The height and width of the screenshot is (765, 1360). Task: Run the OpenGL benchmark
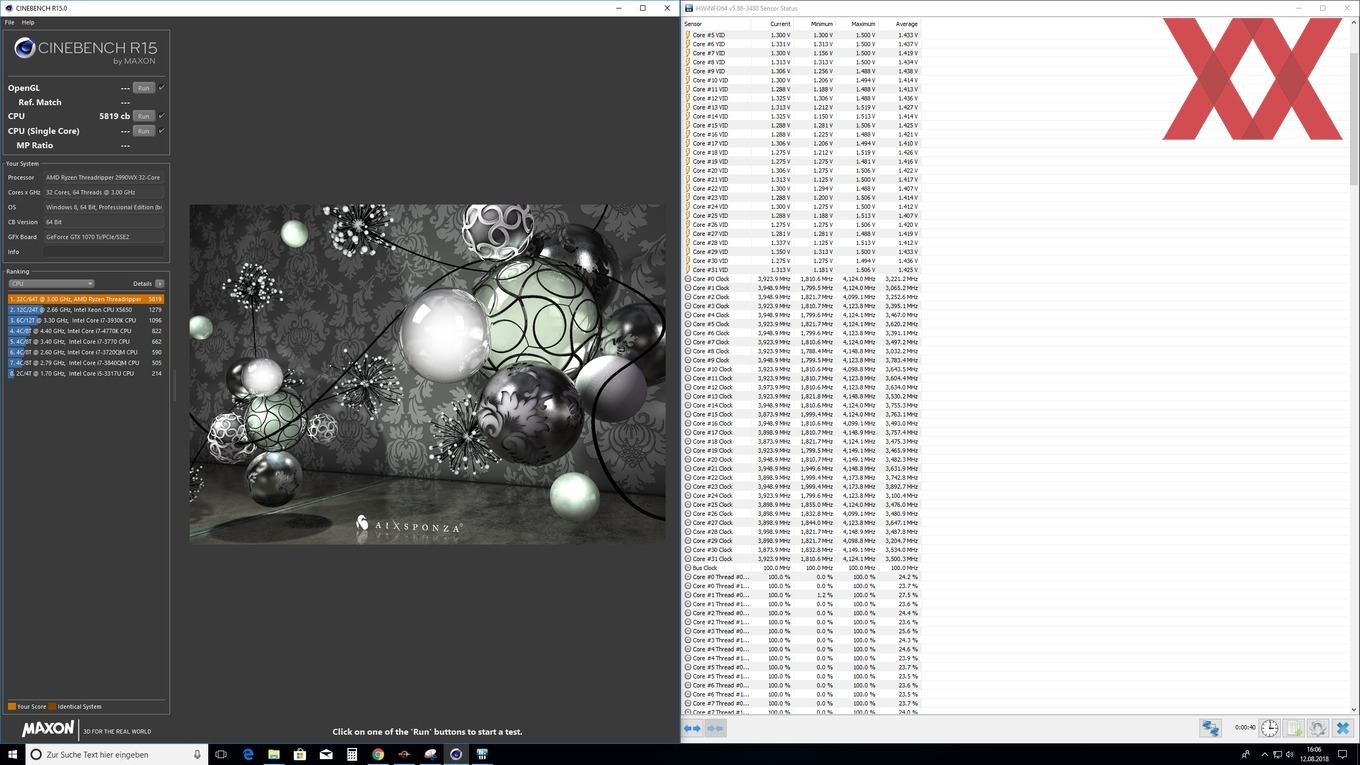coord(144,88)
